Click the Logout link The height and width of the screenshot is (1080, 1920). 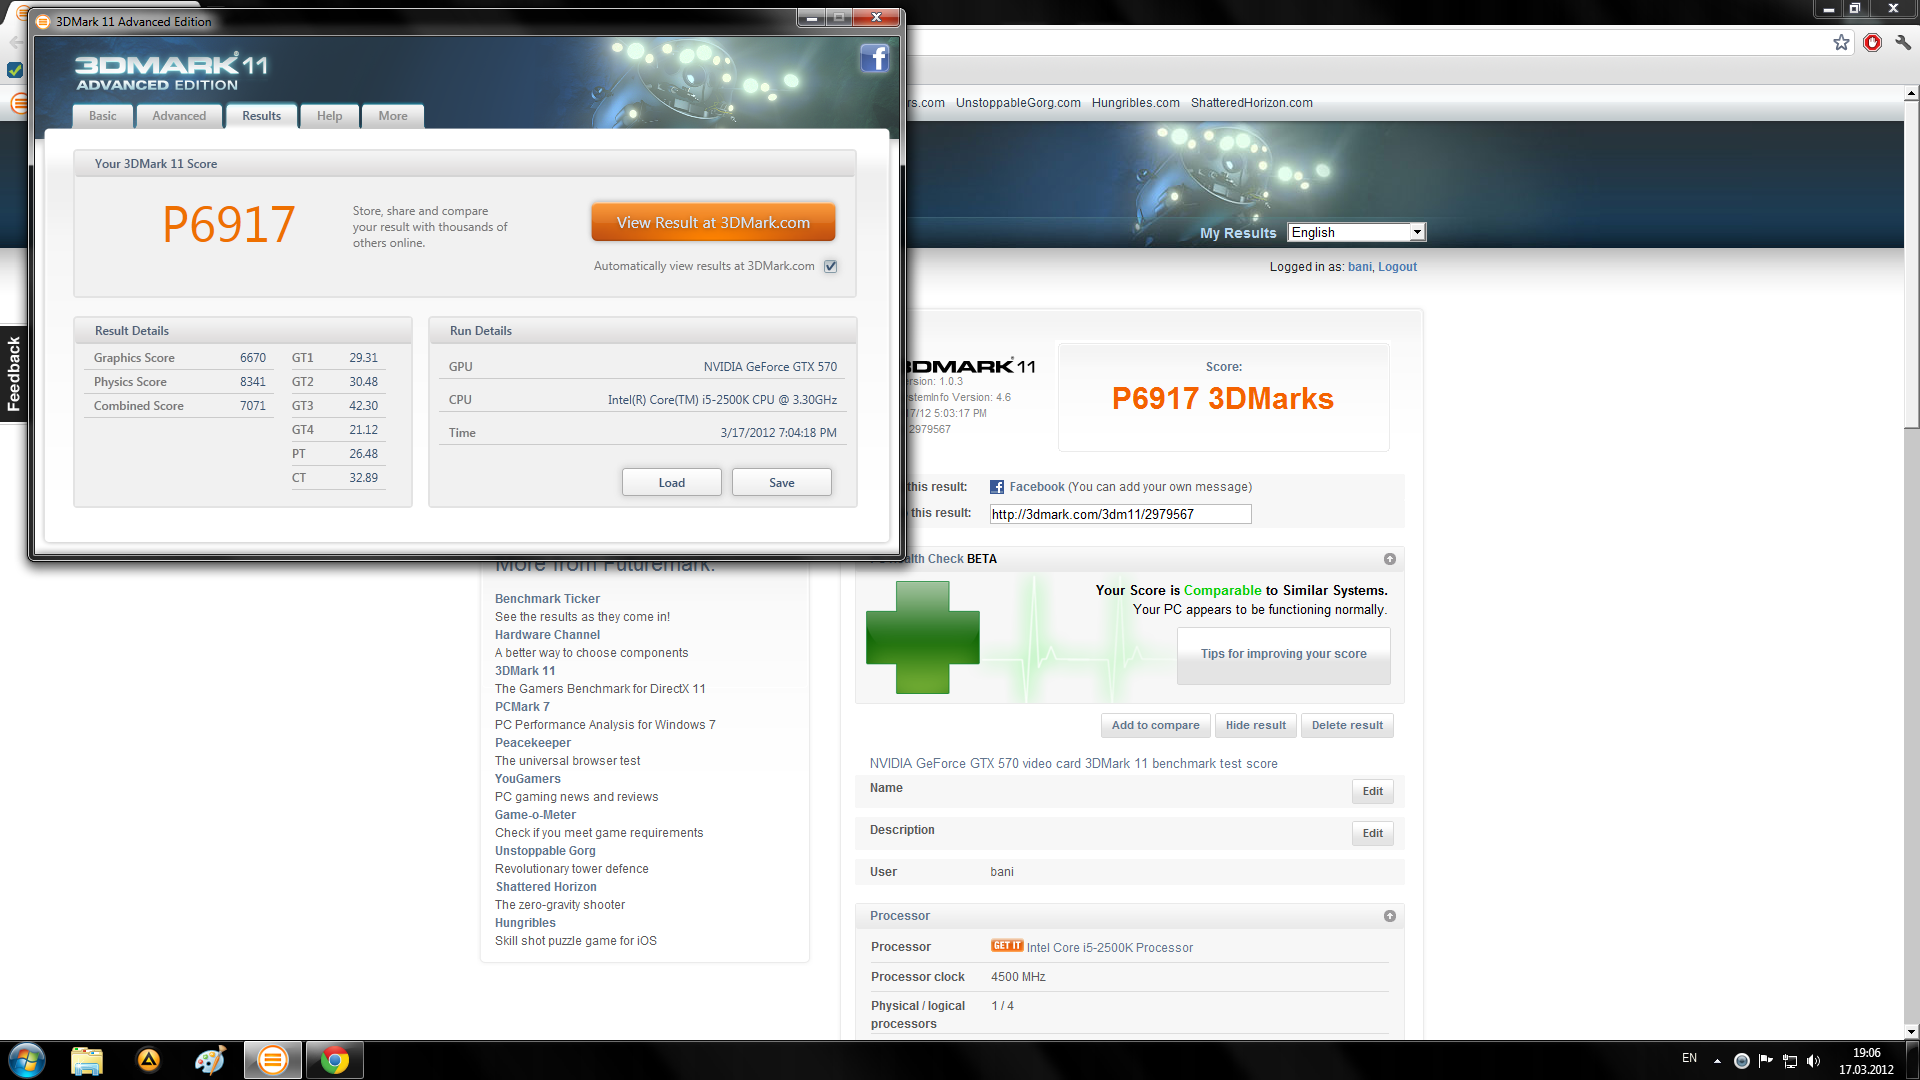1398,267
